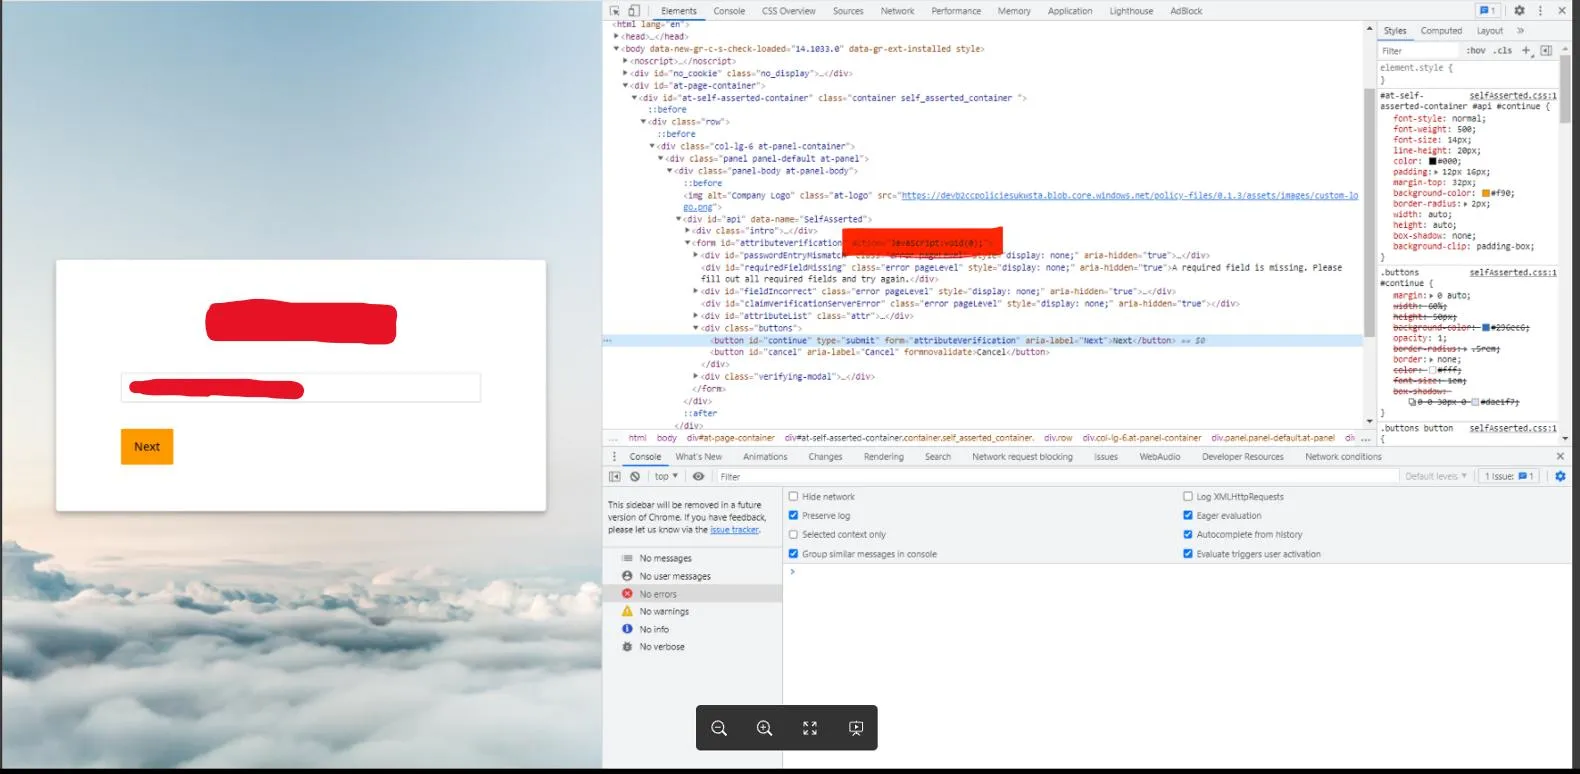Screen dimensions: 1580x774
Task: Uncheck Autocomplete from history
Action: click(1188, 534)
